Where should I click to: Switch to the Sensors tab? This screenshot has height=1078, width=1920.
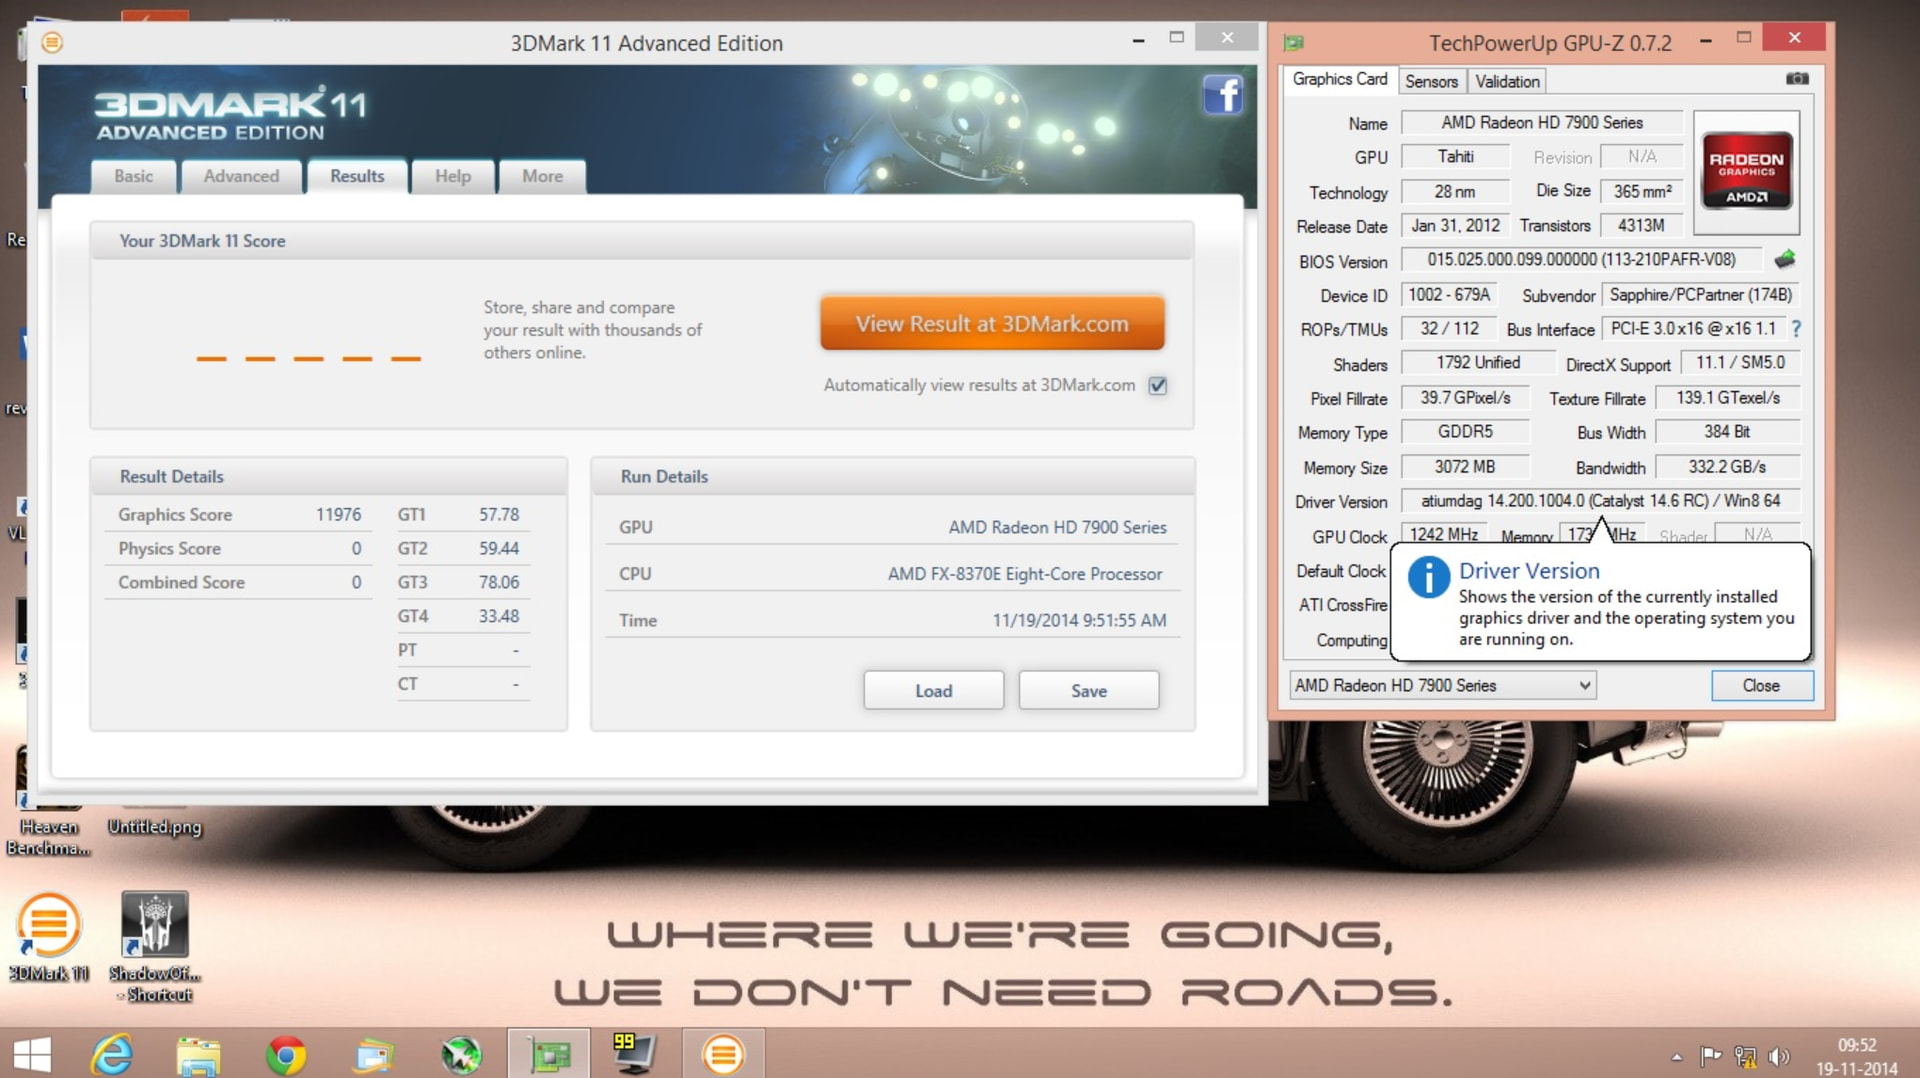pos(1431,81)
